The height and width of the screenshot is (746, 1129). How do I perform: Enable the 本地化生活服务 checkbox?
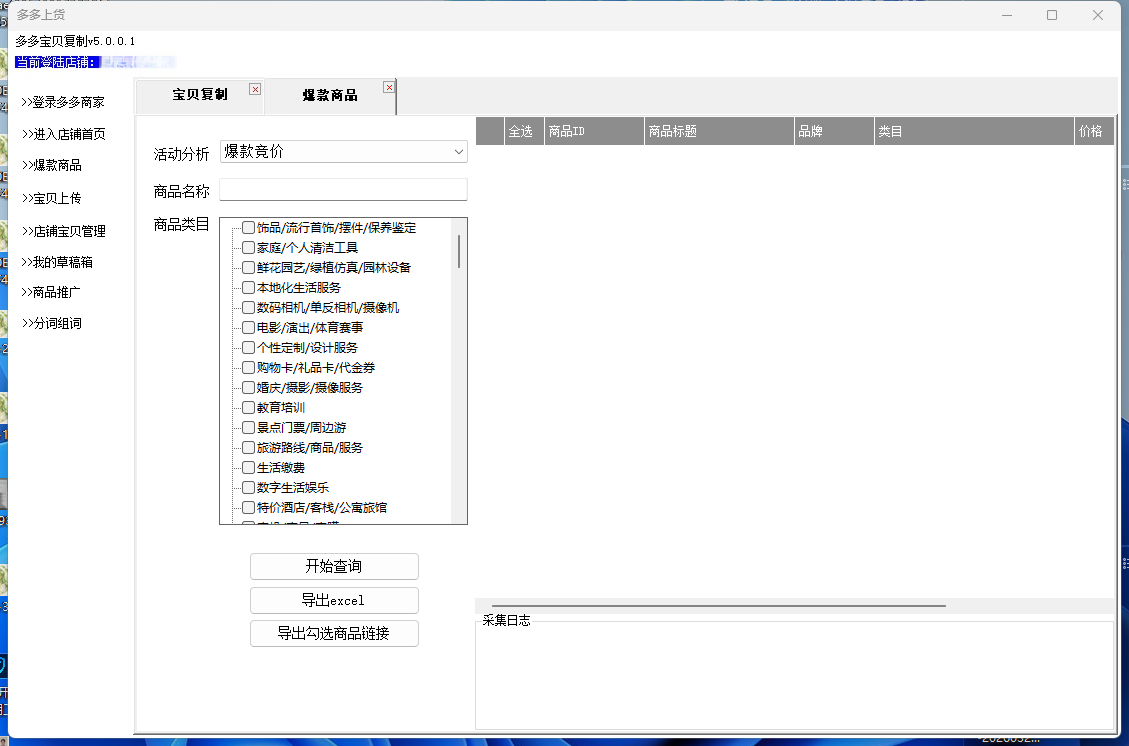pyautogui.click(x=248, y=288)
